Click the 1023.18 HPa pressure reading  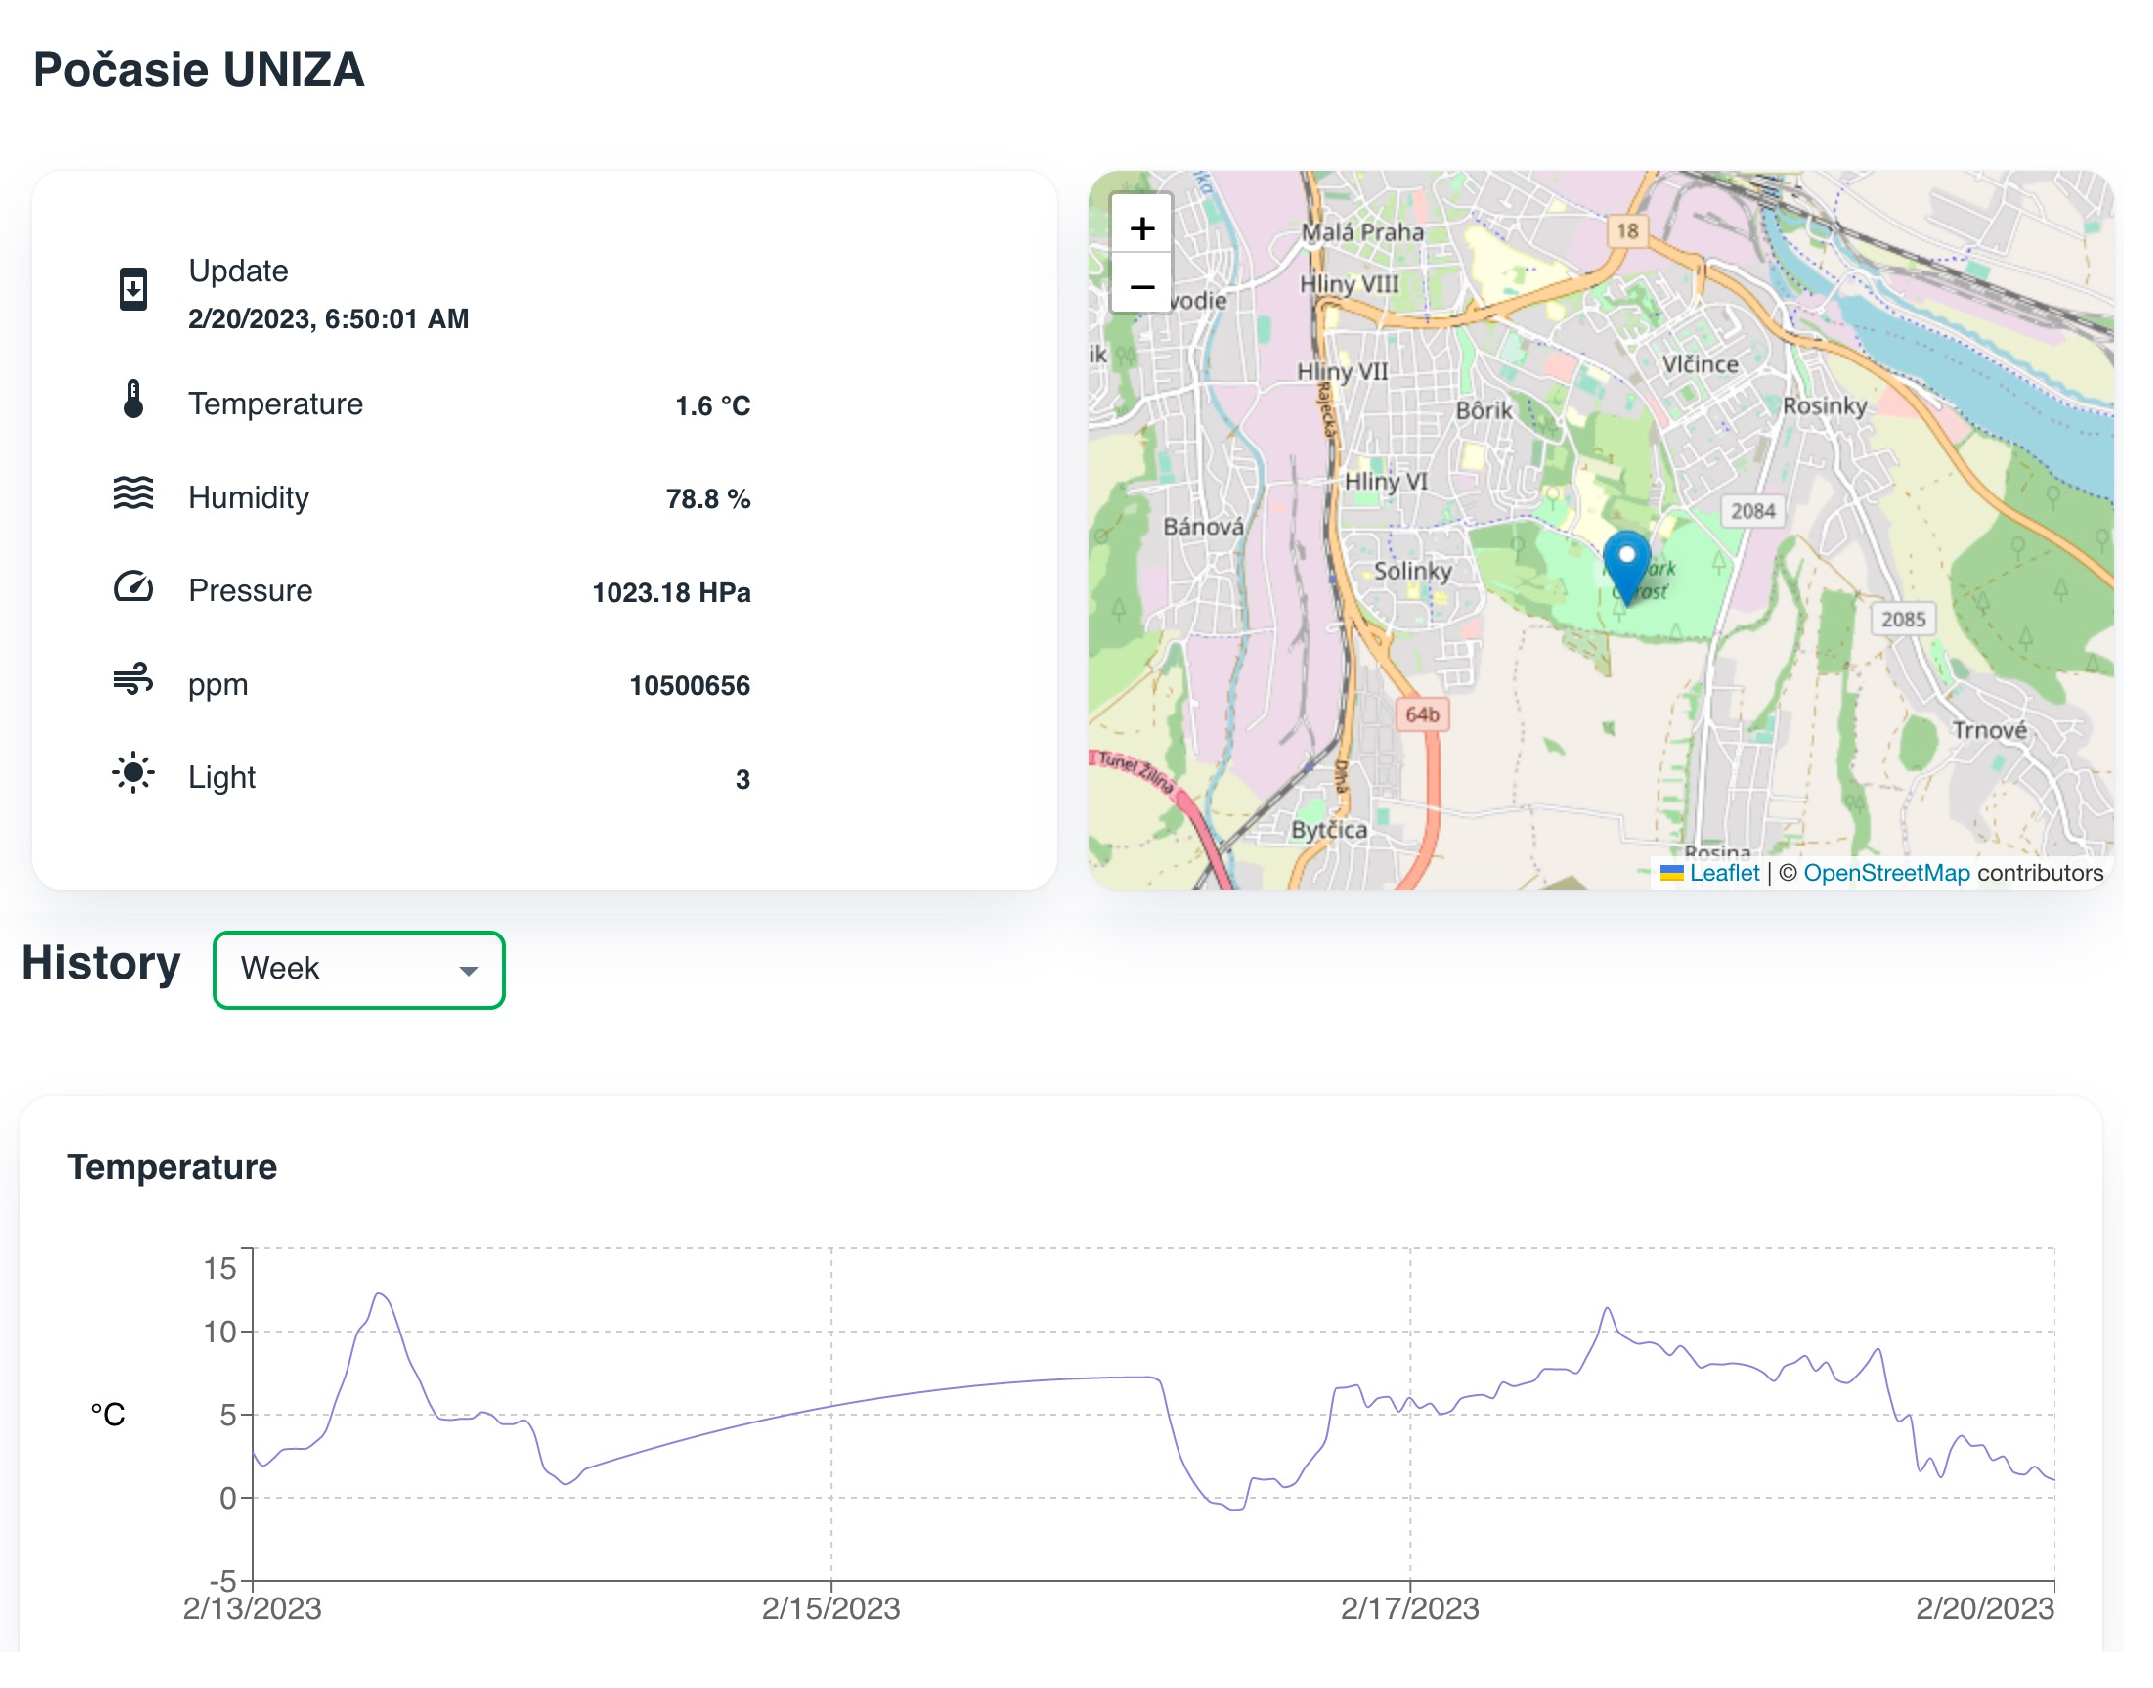point(671,593)
